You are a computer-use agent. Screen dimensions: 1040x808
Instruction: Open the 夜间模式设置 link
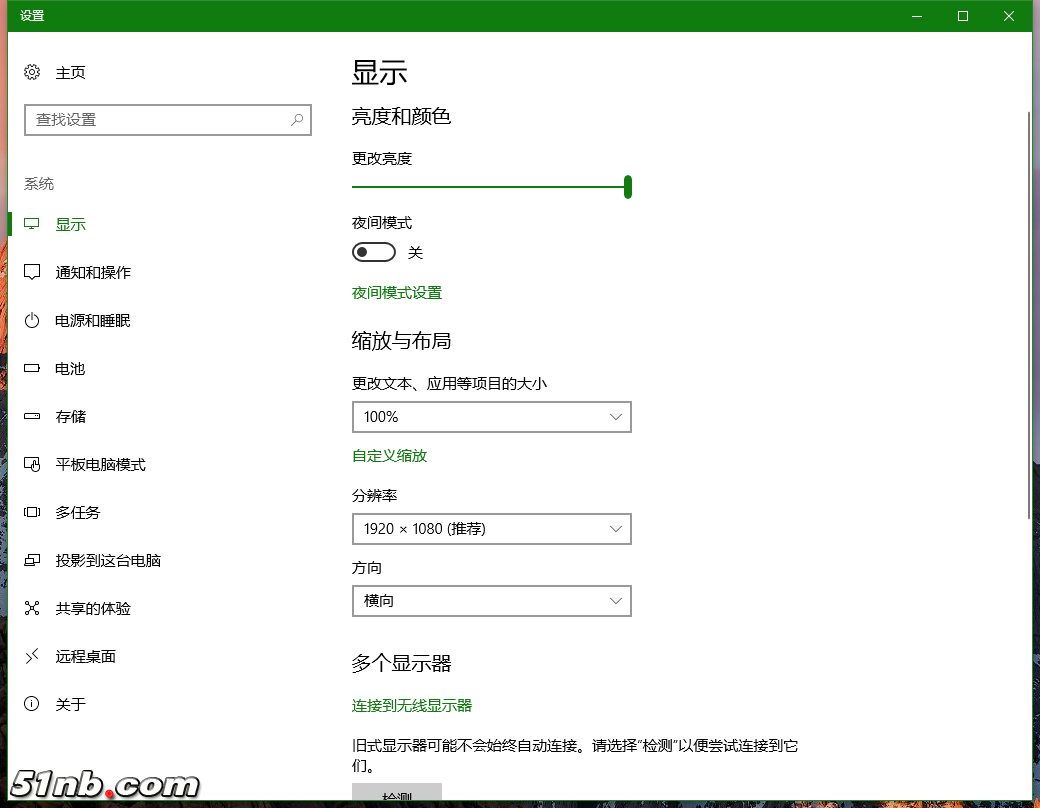click(x=397, y=293)
